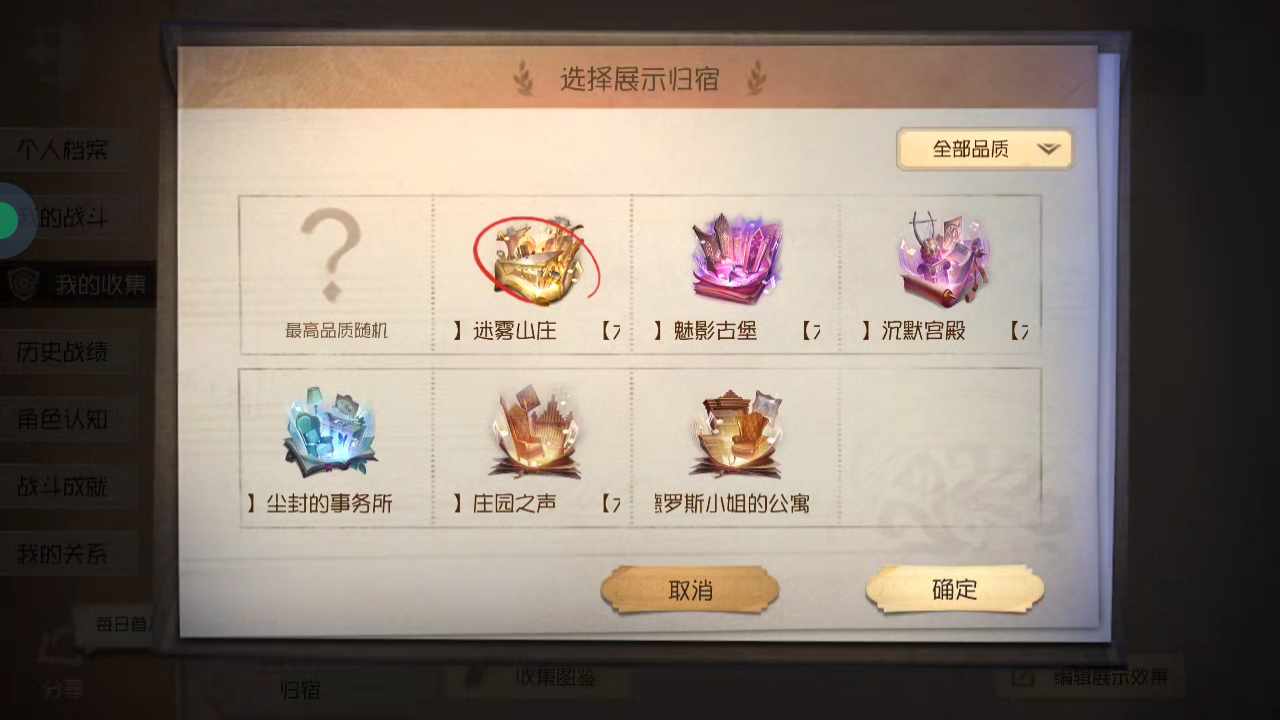This screenshot has width=1280, height=720.
Task: Choose the 魅影古堡 purple castle icon
Action: (x=737, y=259)
